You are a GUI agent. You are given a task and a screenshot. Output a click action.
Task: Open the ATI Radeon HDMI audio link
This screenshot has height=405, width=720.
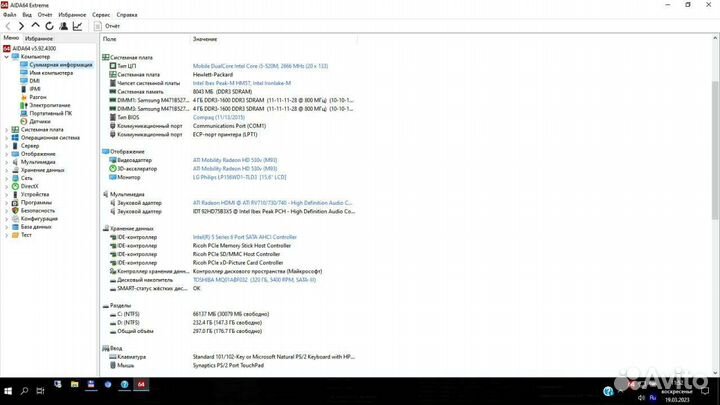(x=272, y=203)
